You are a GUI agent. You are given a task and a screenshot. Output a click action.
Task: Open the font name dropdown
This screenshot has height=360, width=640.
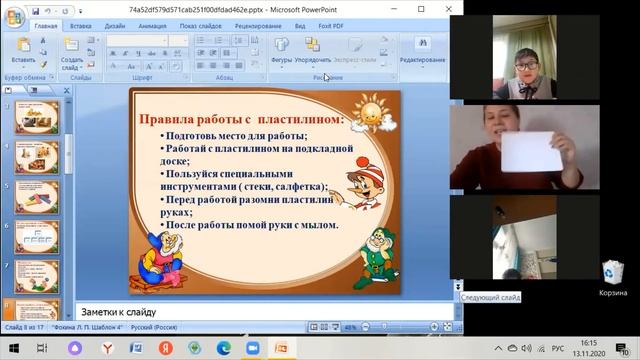(x=164, y=40)
